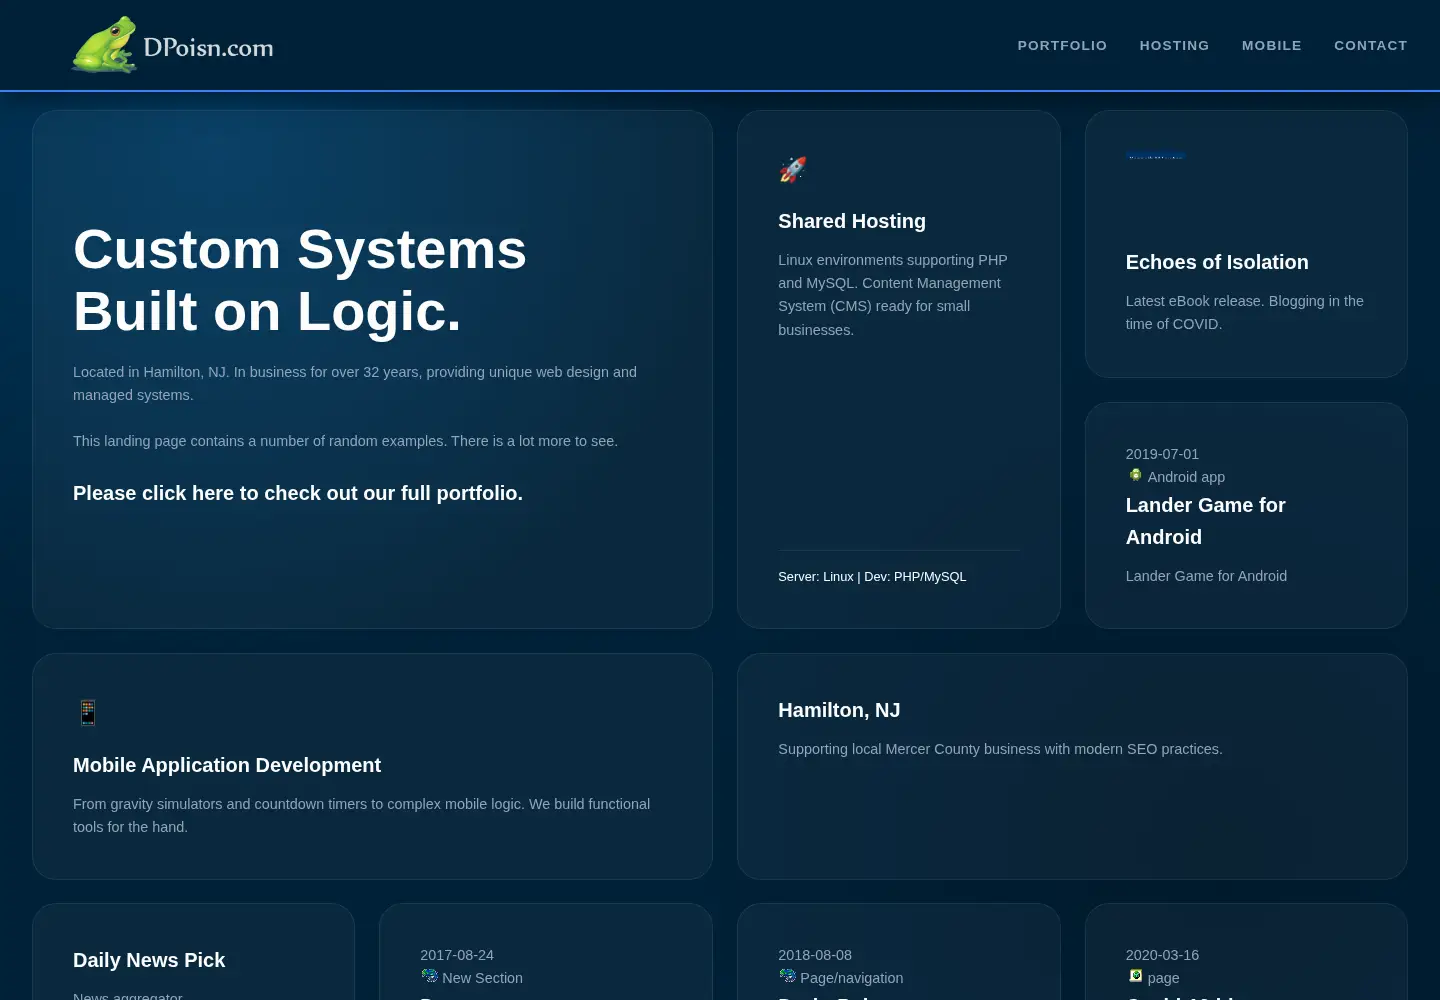This screenshot has width=1440, height=1000.
Task: Click the rocket icon above Shared Hosting
Action: 793,169
